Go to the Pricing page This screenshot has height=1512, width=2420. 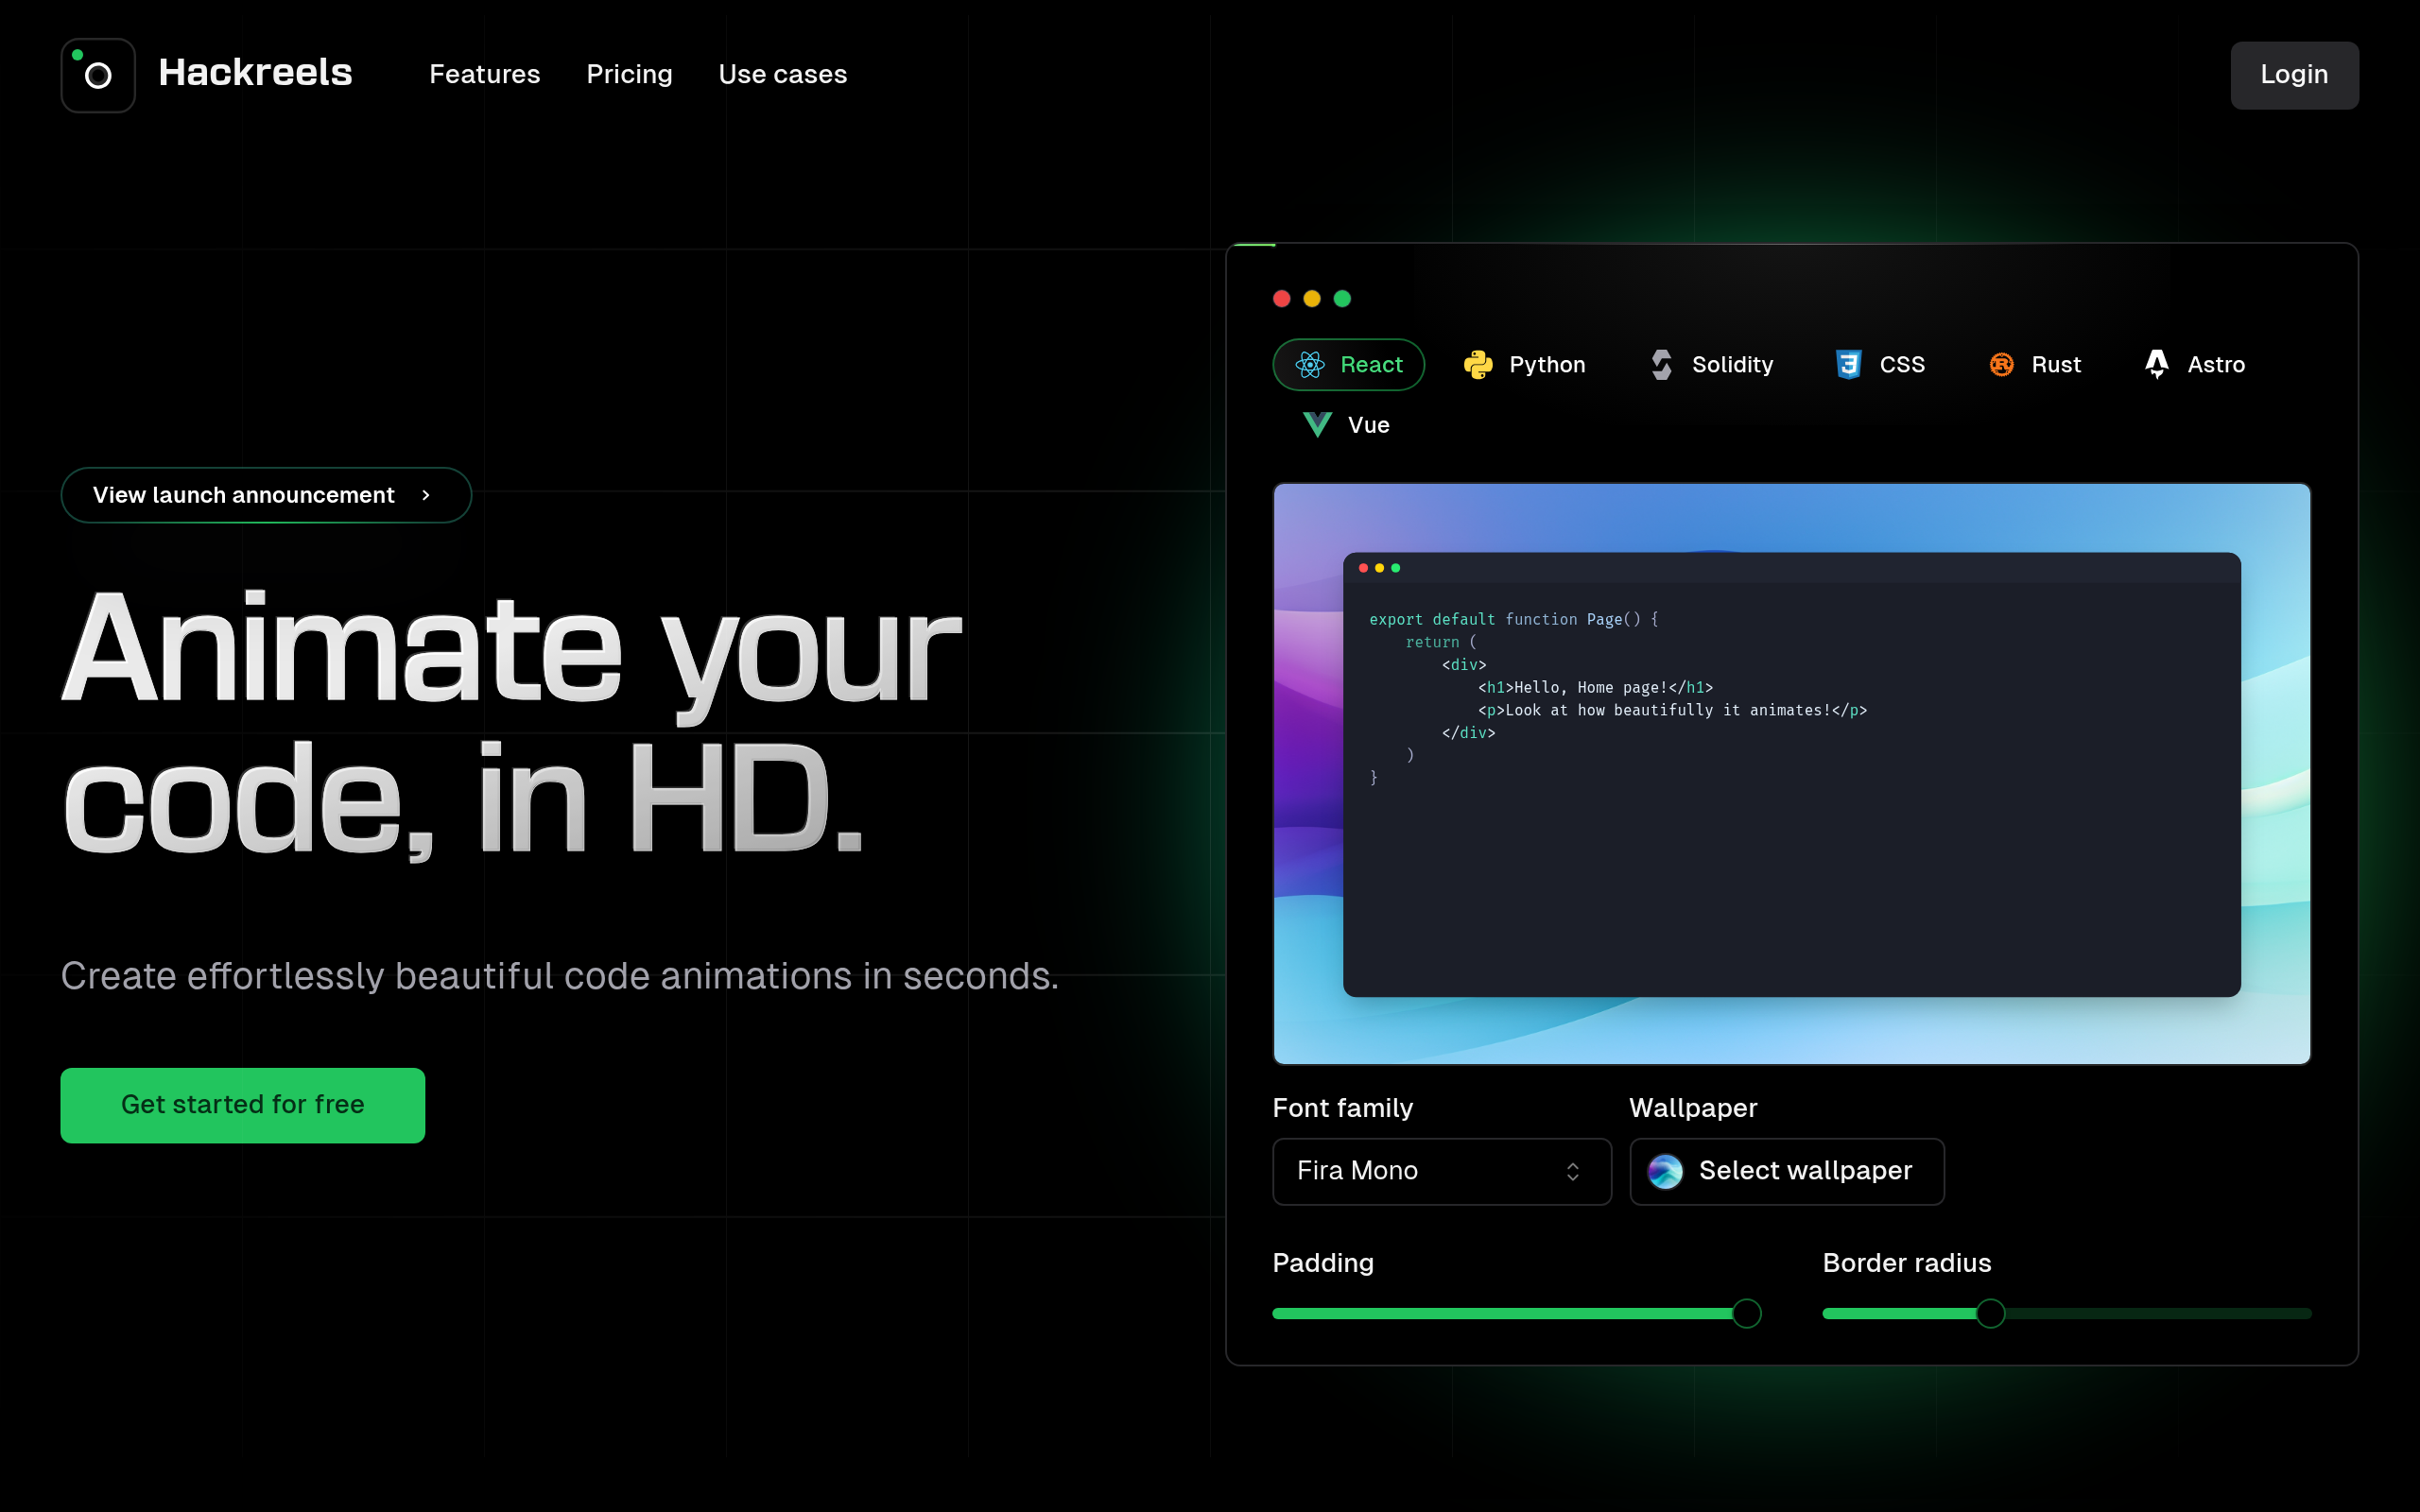629,75
